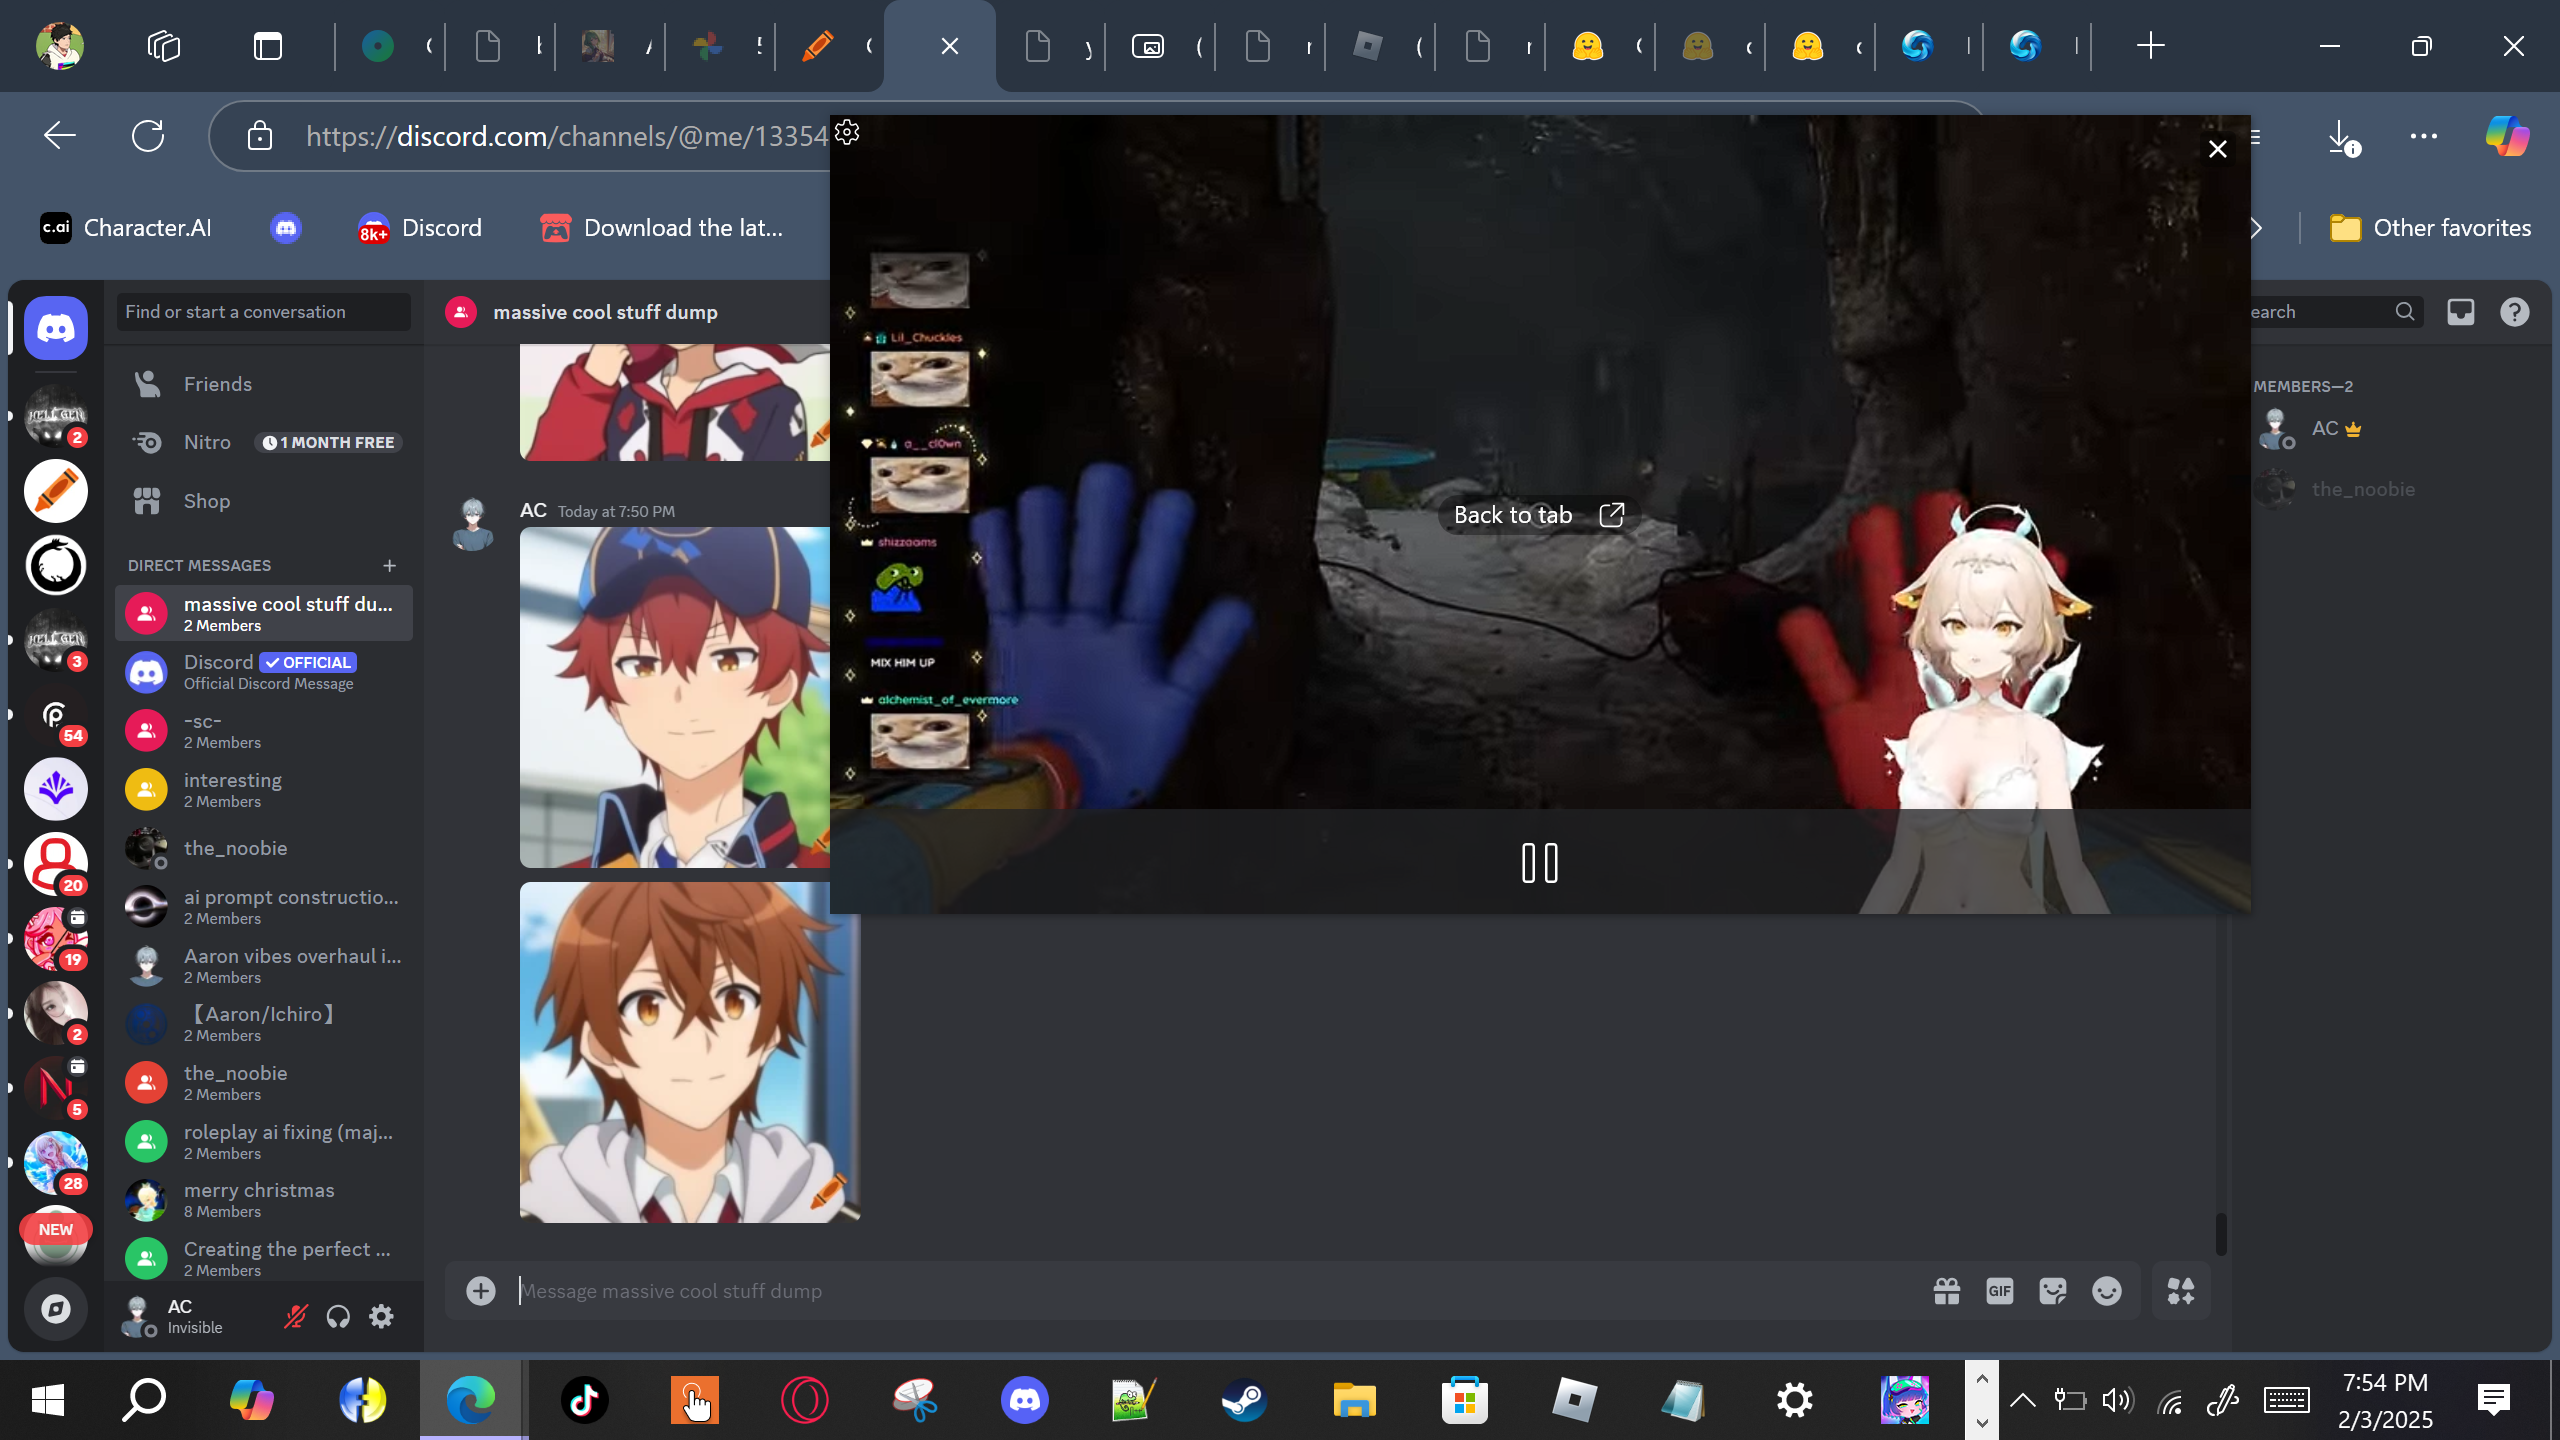The width and height of the screenshot is (2560, 1440).
Task: Toggle microphone mute in user panel
Action: point(295,1316)
